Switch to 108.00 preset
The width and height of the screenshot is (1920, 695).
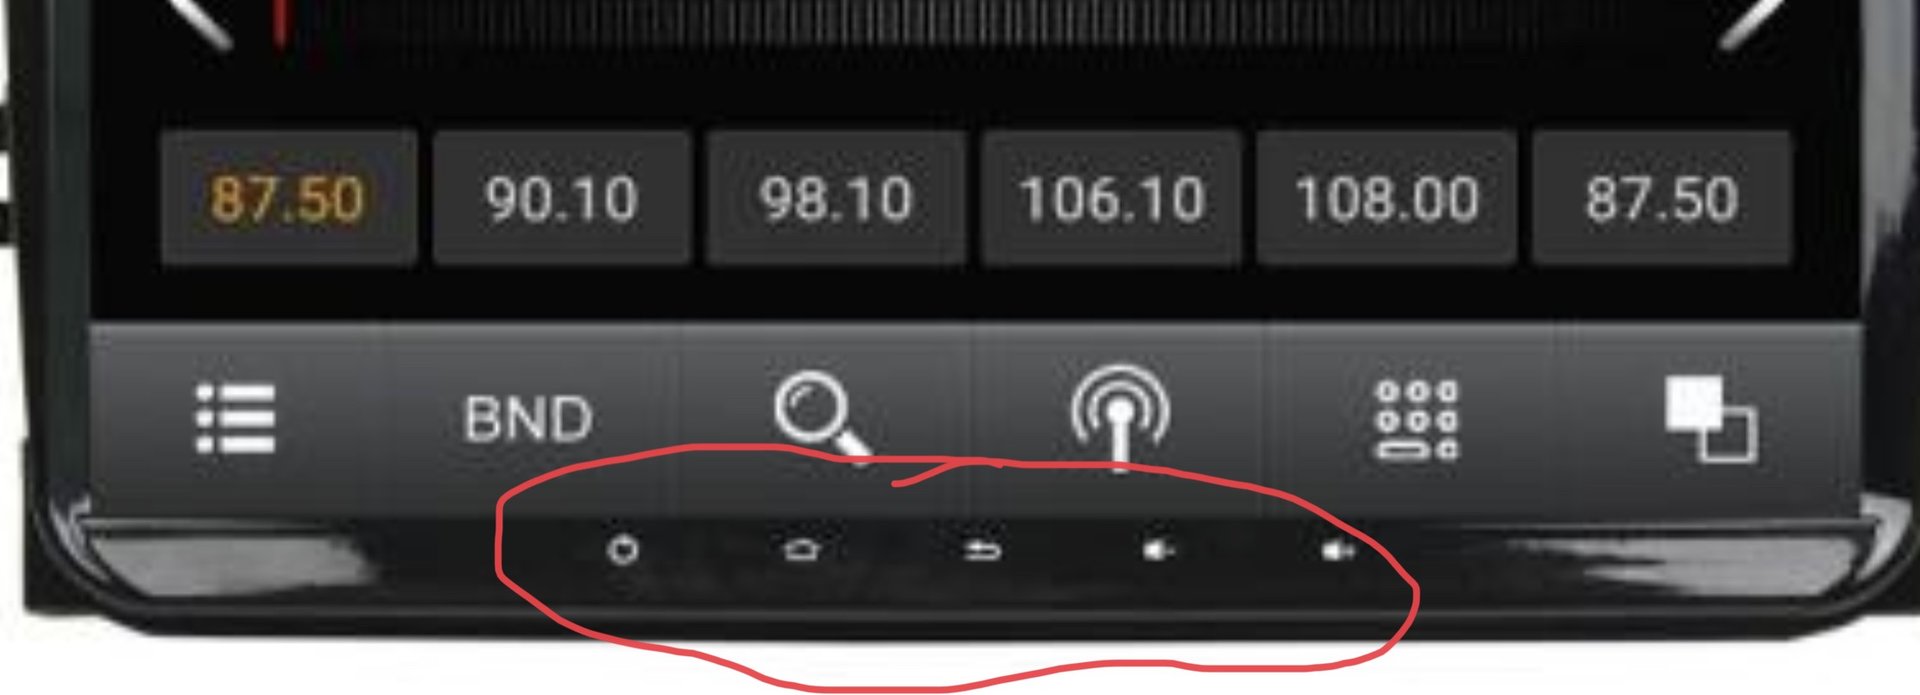(1387, 198)
